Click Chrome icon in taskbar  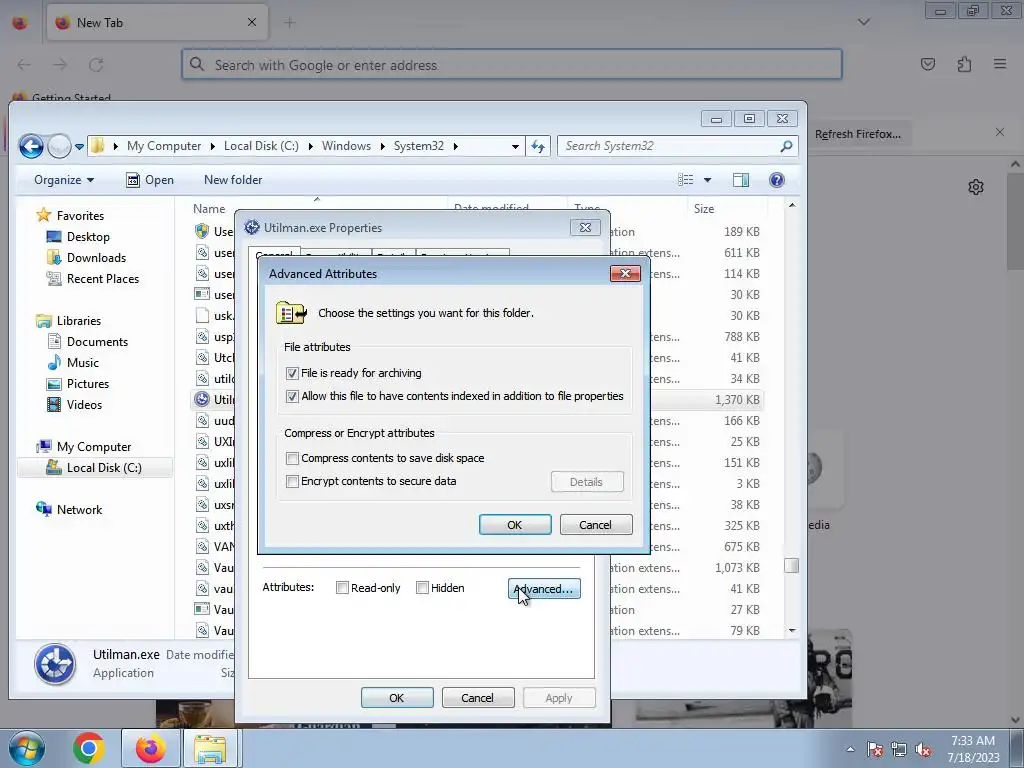point(89,748)
